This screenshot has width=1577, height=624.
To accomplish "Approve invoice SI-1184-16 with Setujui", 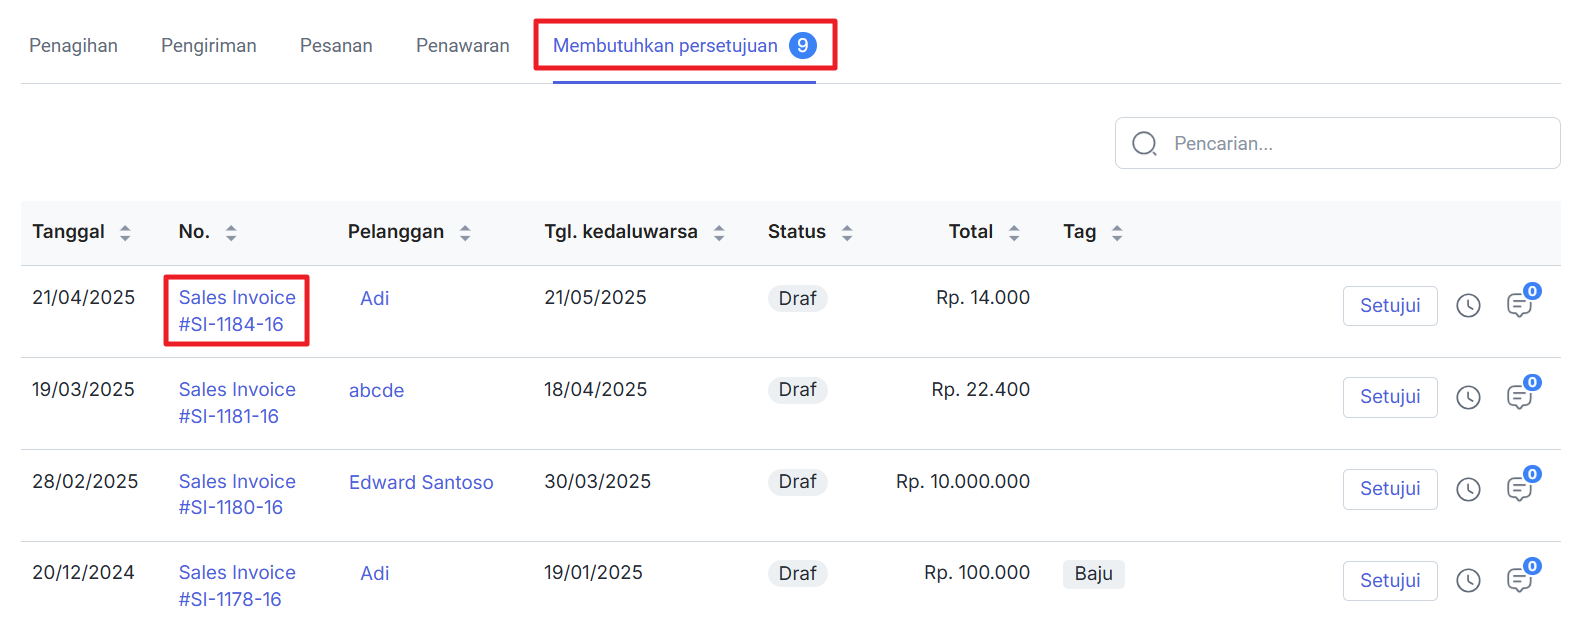I will click(1389, 306).
